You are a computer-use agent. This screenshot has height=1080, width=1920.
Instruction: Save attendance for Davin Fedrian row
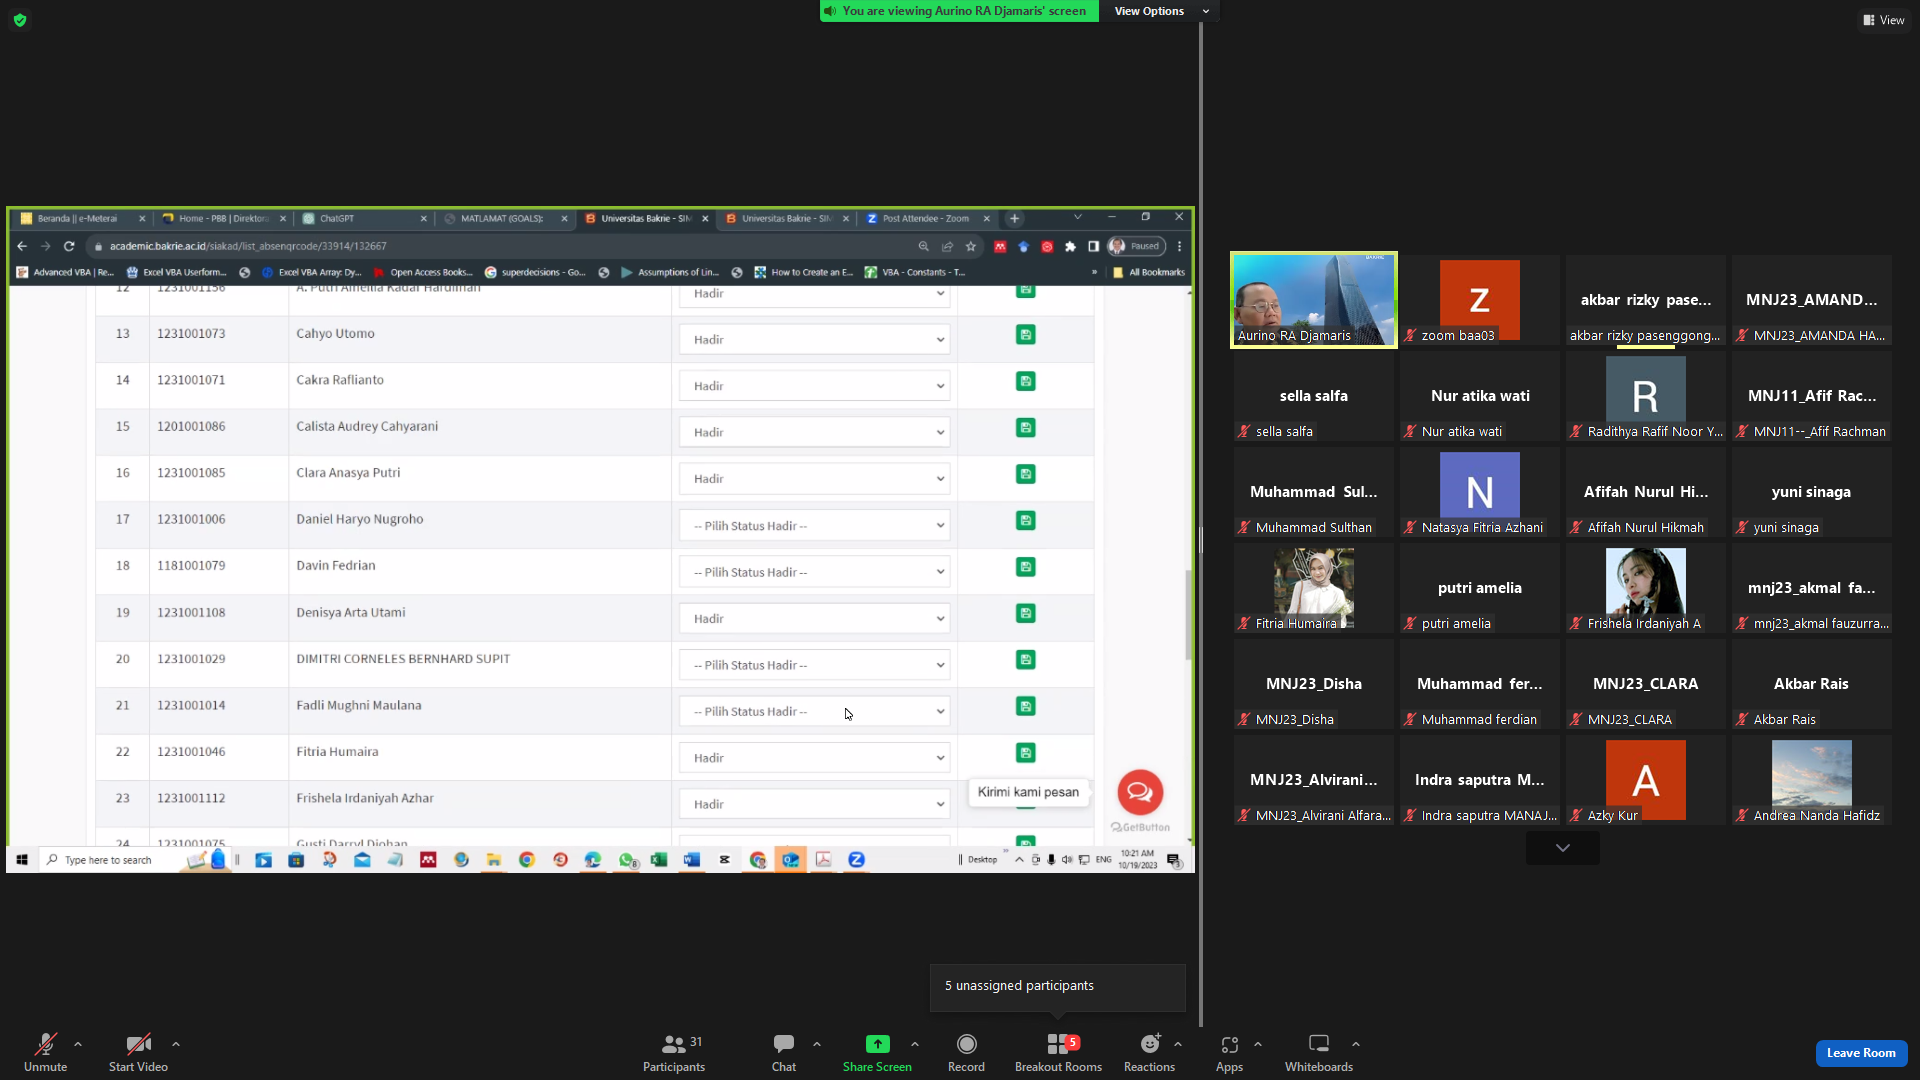(x=1025, y=567)
